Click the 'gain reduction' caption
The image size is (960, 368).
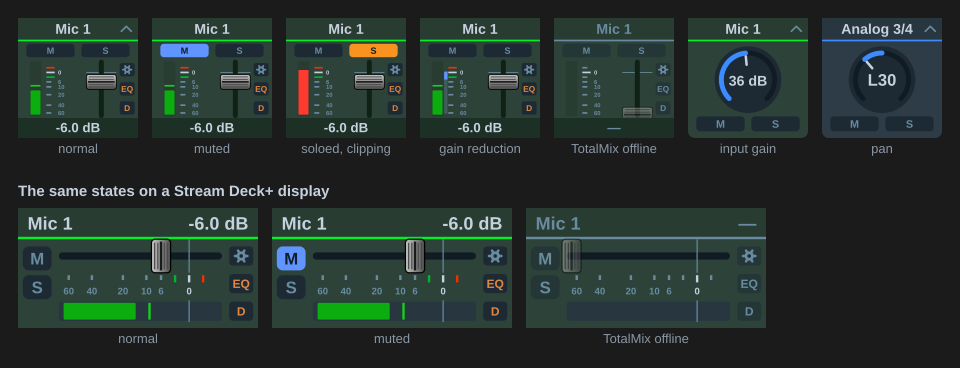tap(480, 149)
